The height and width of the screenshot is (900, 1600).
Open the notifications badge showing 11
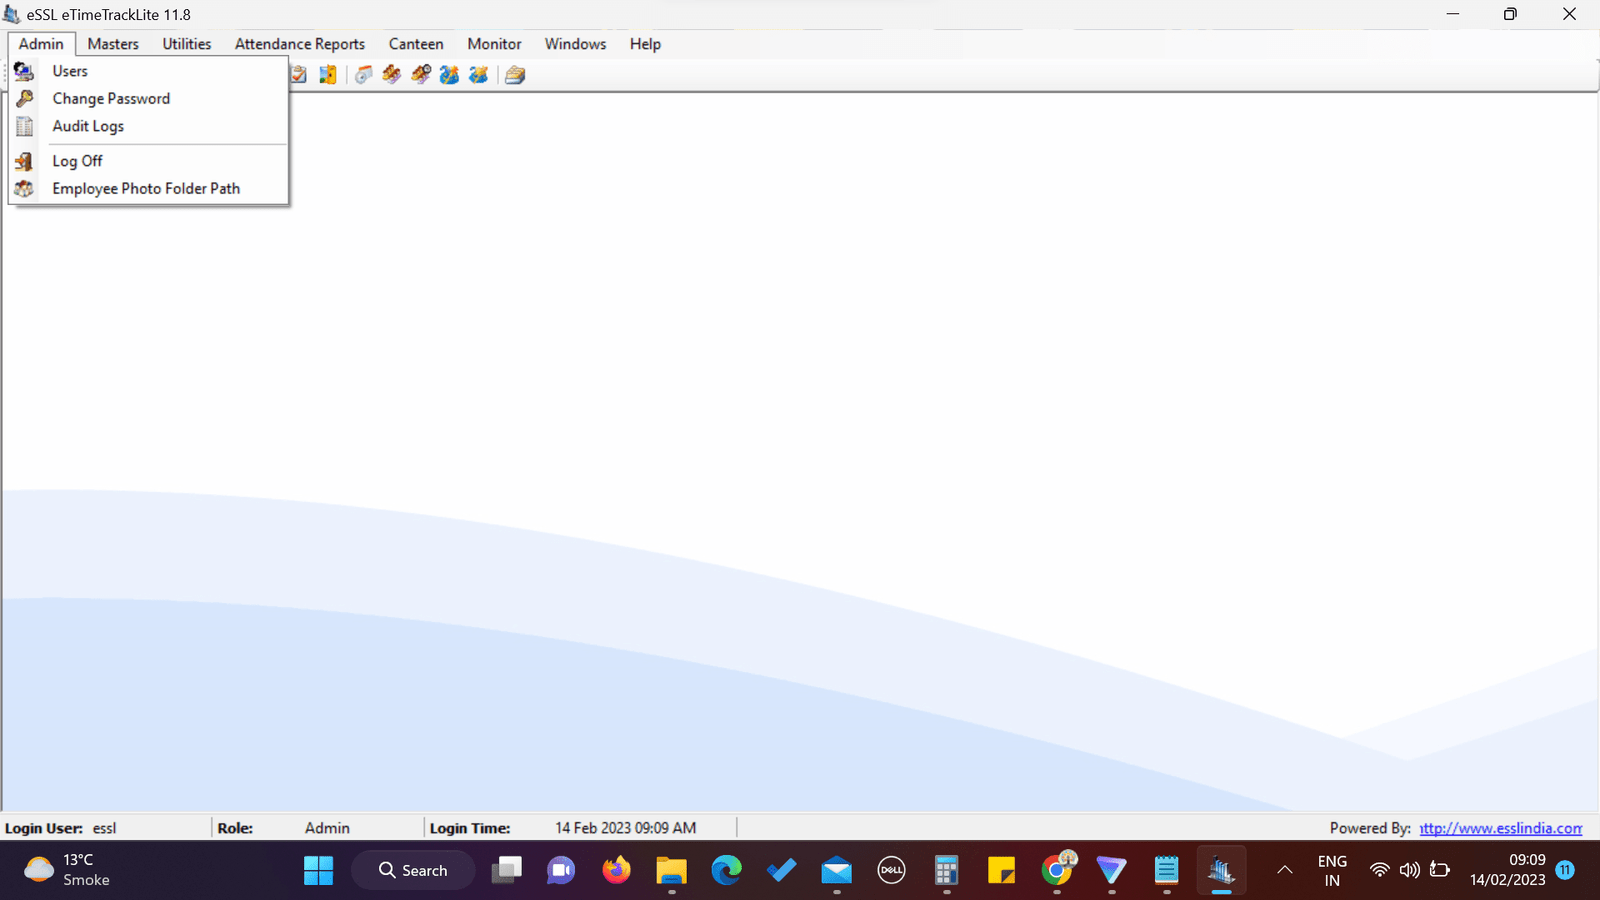[x=1565, y=870]
